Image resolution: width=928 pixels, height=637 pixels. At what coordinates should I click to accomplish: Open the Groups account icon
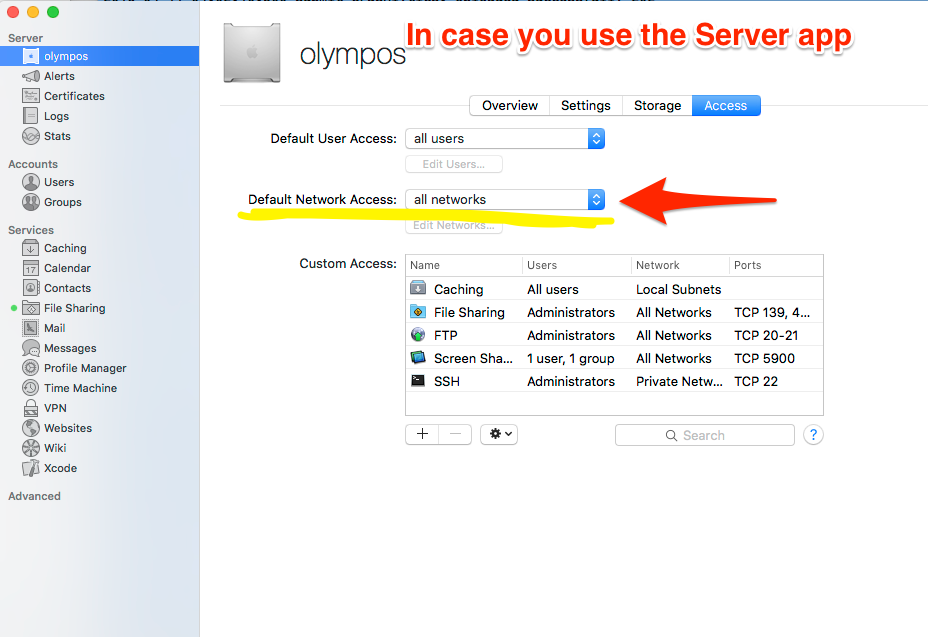coord(31,202)
